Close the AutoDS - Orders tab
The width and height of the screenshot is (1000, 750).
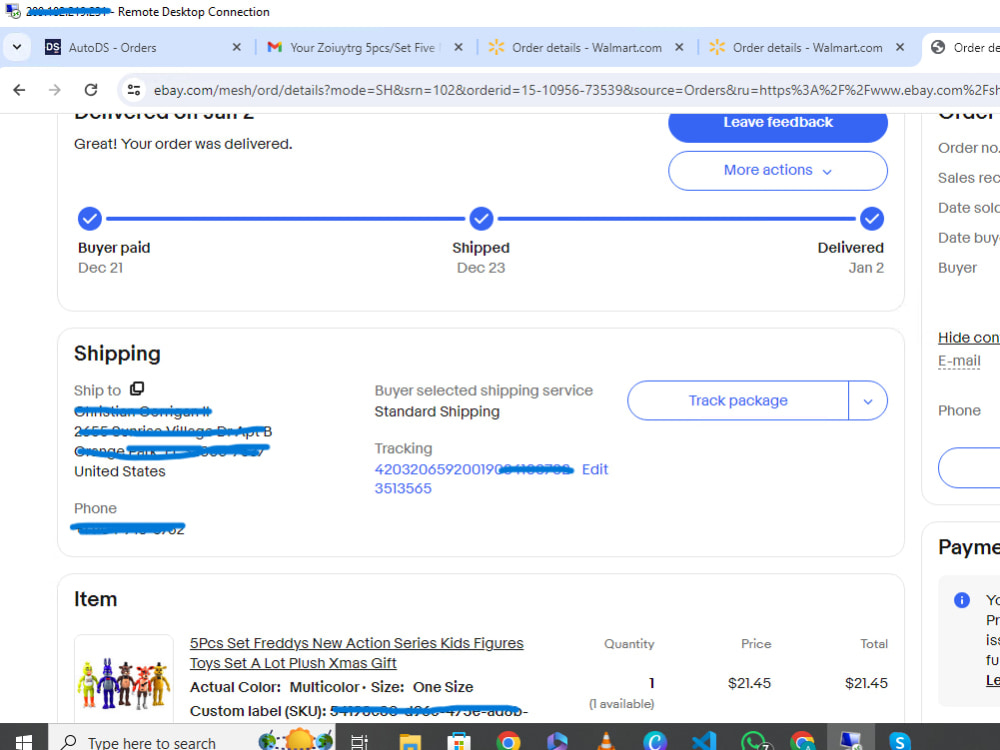tap(237, 47)
